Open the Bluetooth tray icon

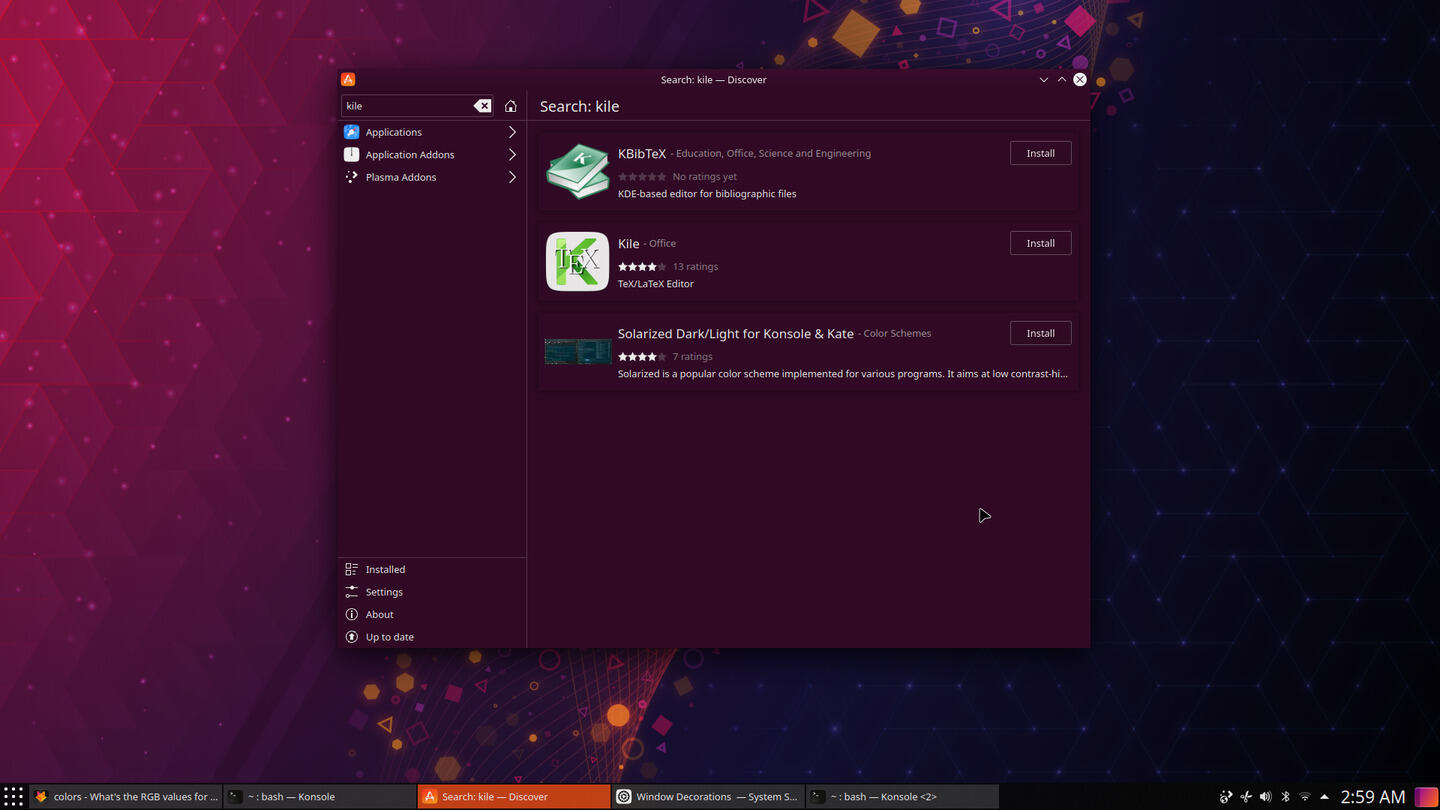click(1285, 797)
